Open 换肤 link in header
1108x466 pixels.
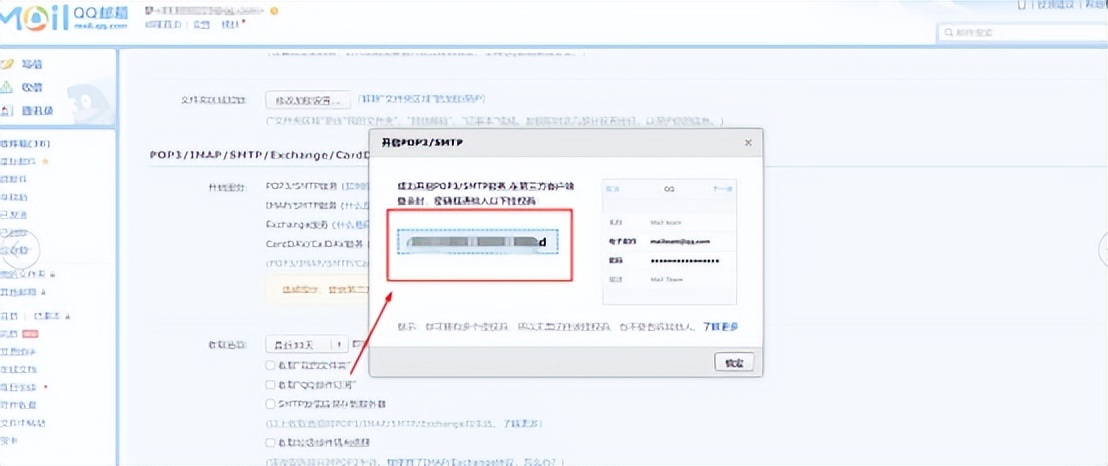click(230, 25)
